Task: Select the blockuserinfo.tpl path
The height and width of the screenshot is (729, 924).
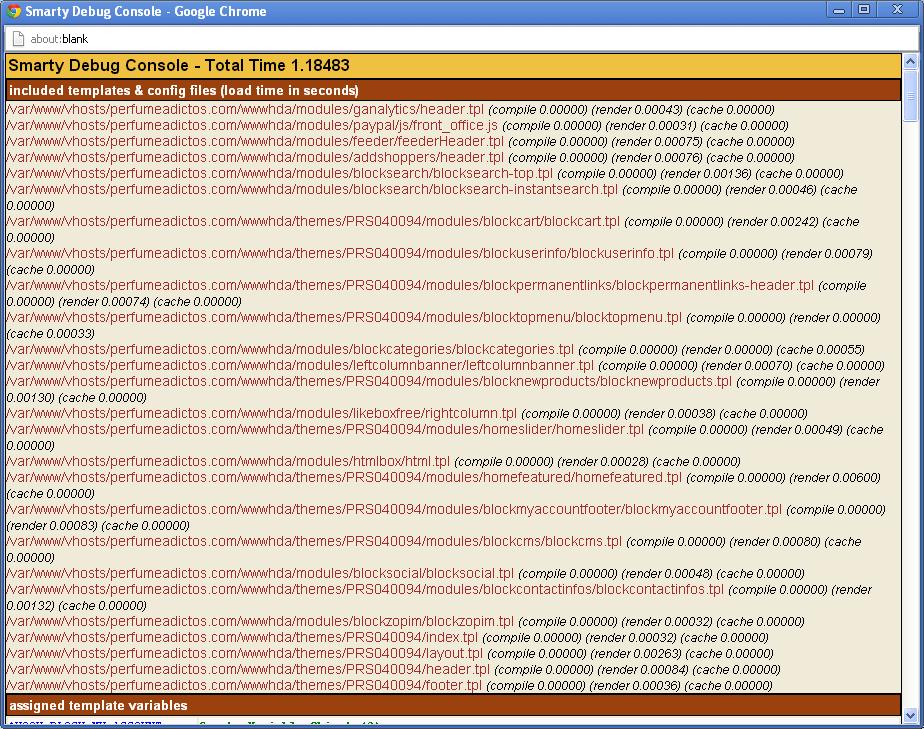Action: [x=339, y=253]
